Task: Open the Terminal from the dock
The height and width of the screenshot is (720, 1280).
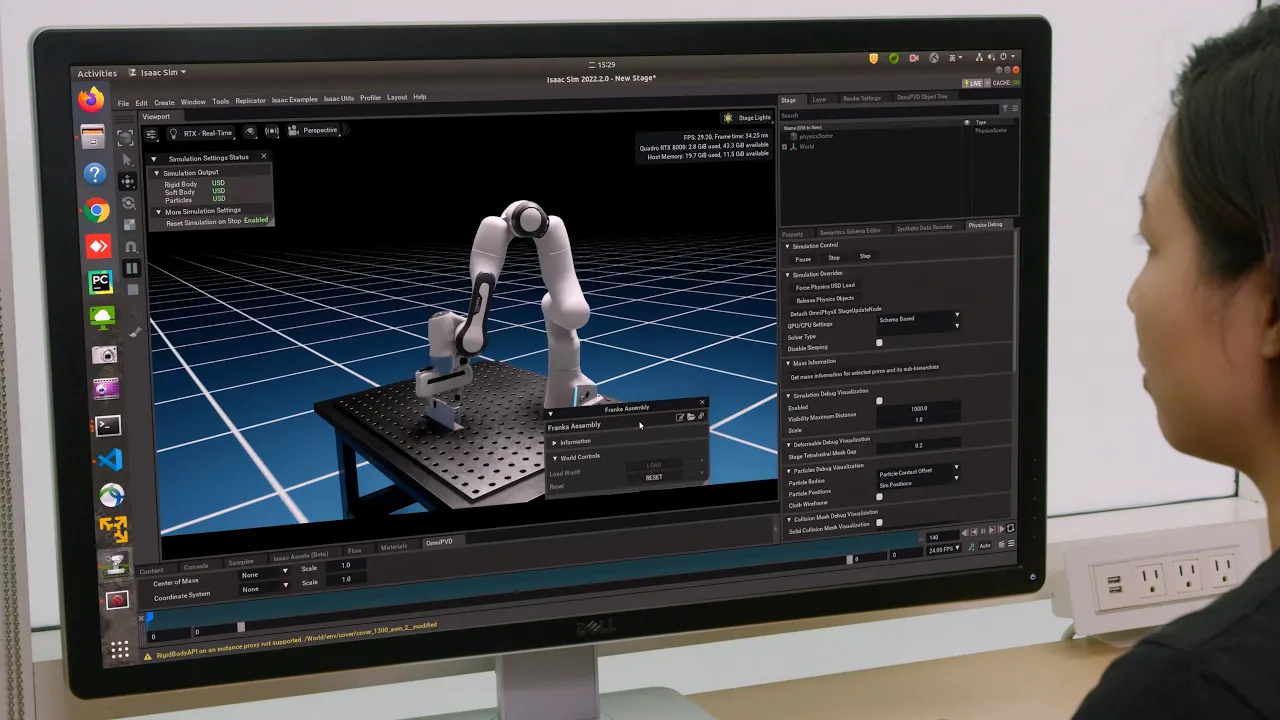Action: tap(108, 426)
